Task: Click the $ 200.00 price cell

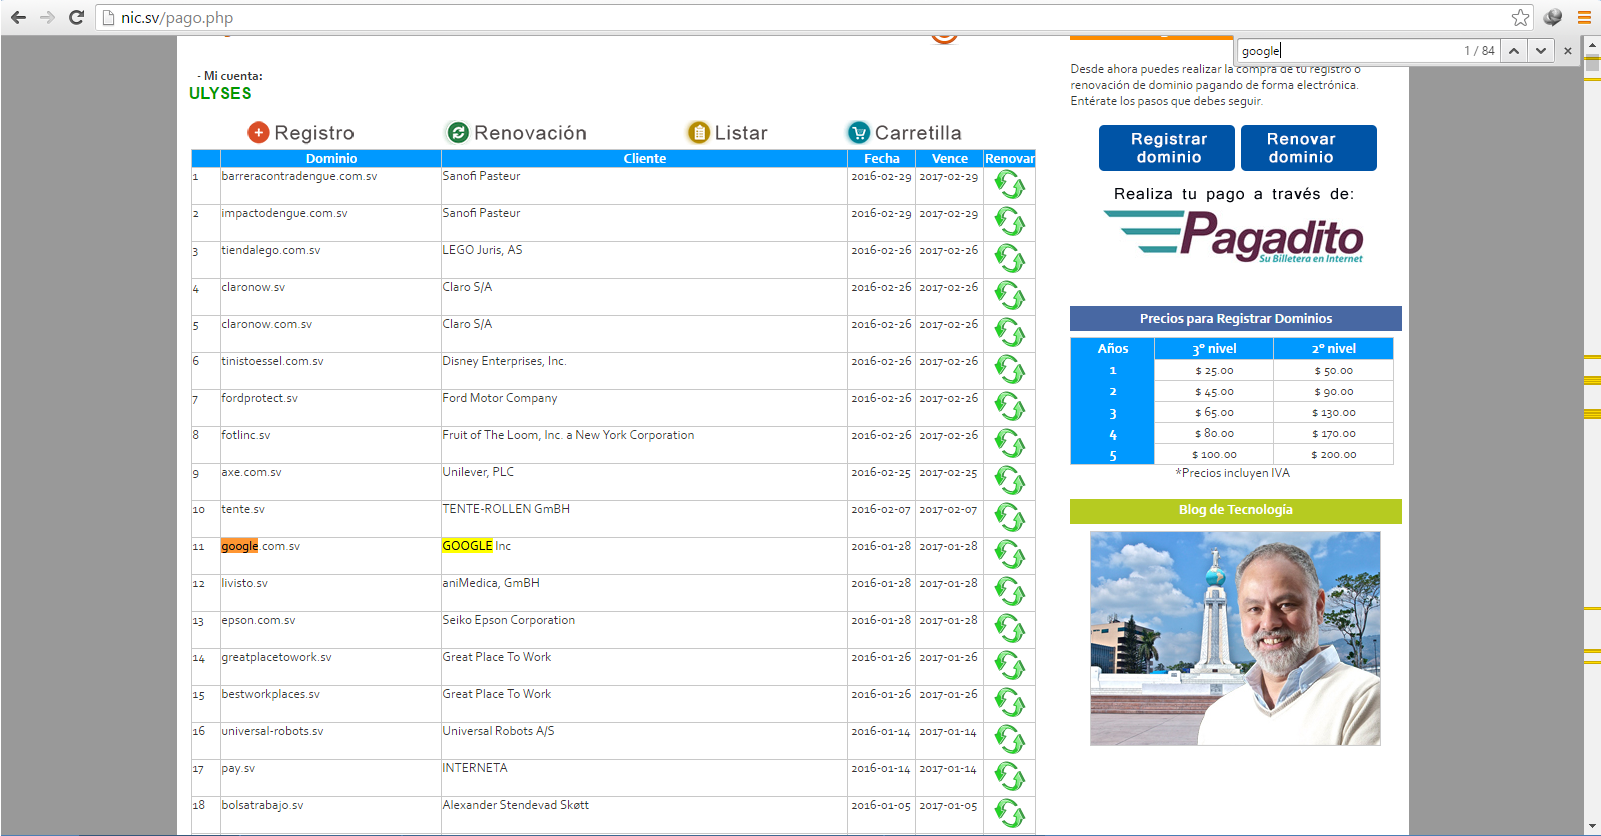Action: pos(1334,454)
